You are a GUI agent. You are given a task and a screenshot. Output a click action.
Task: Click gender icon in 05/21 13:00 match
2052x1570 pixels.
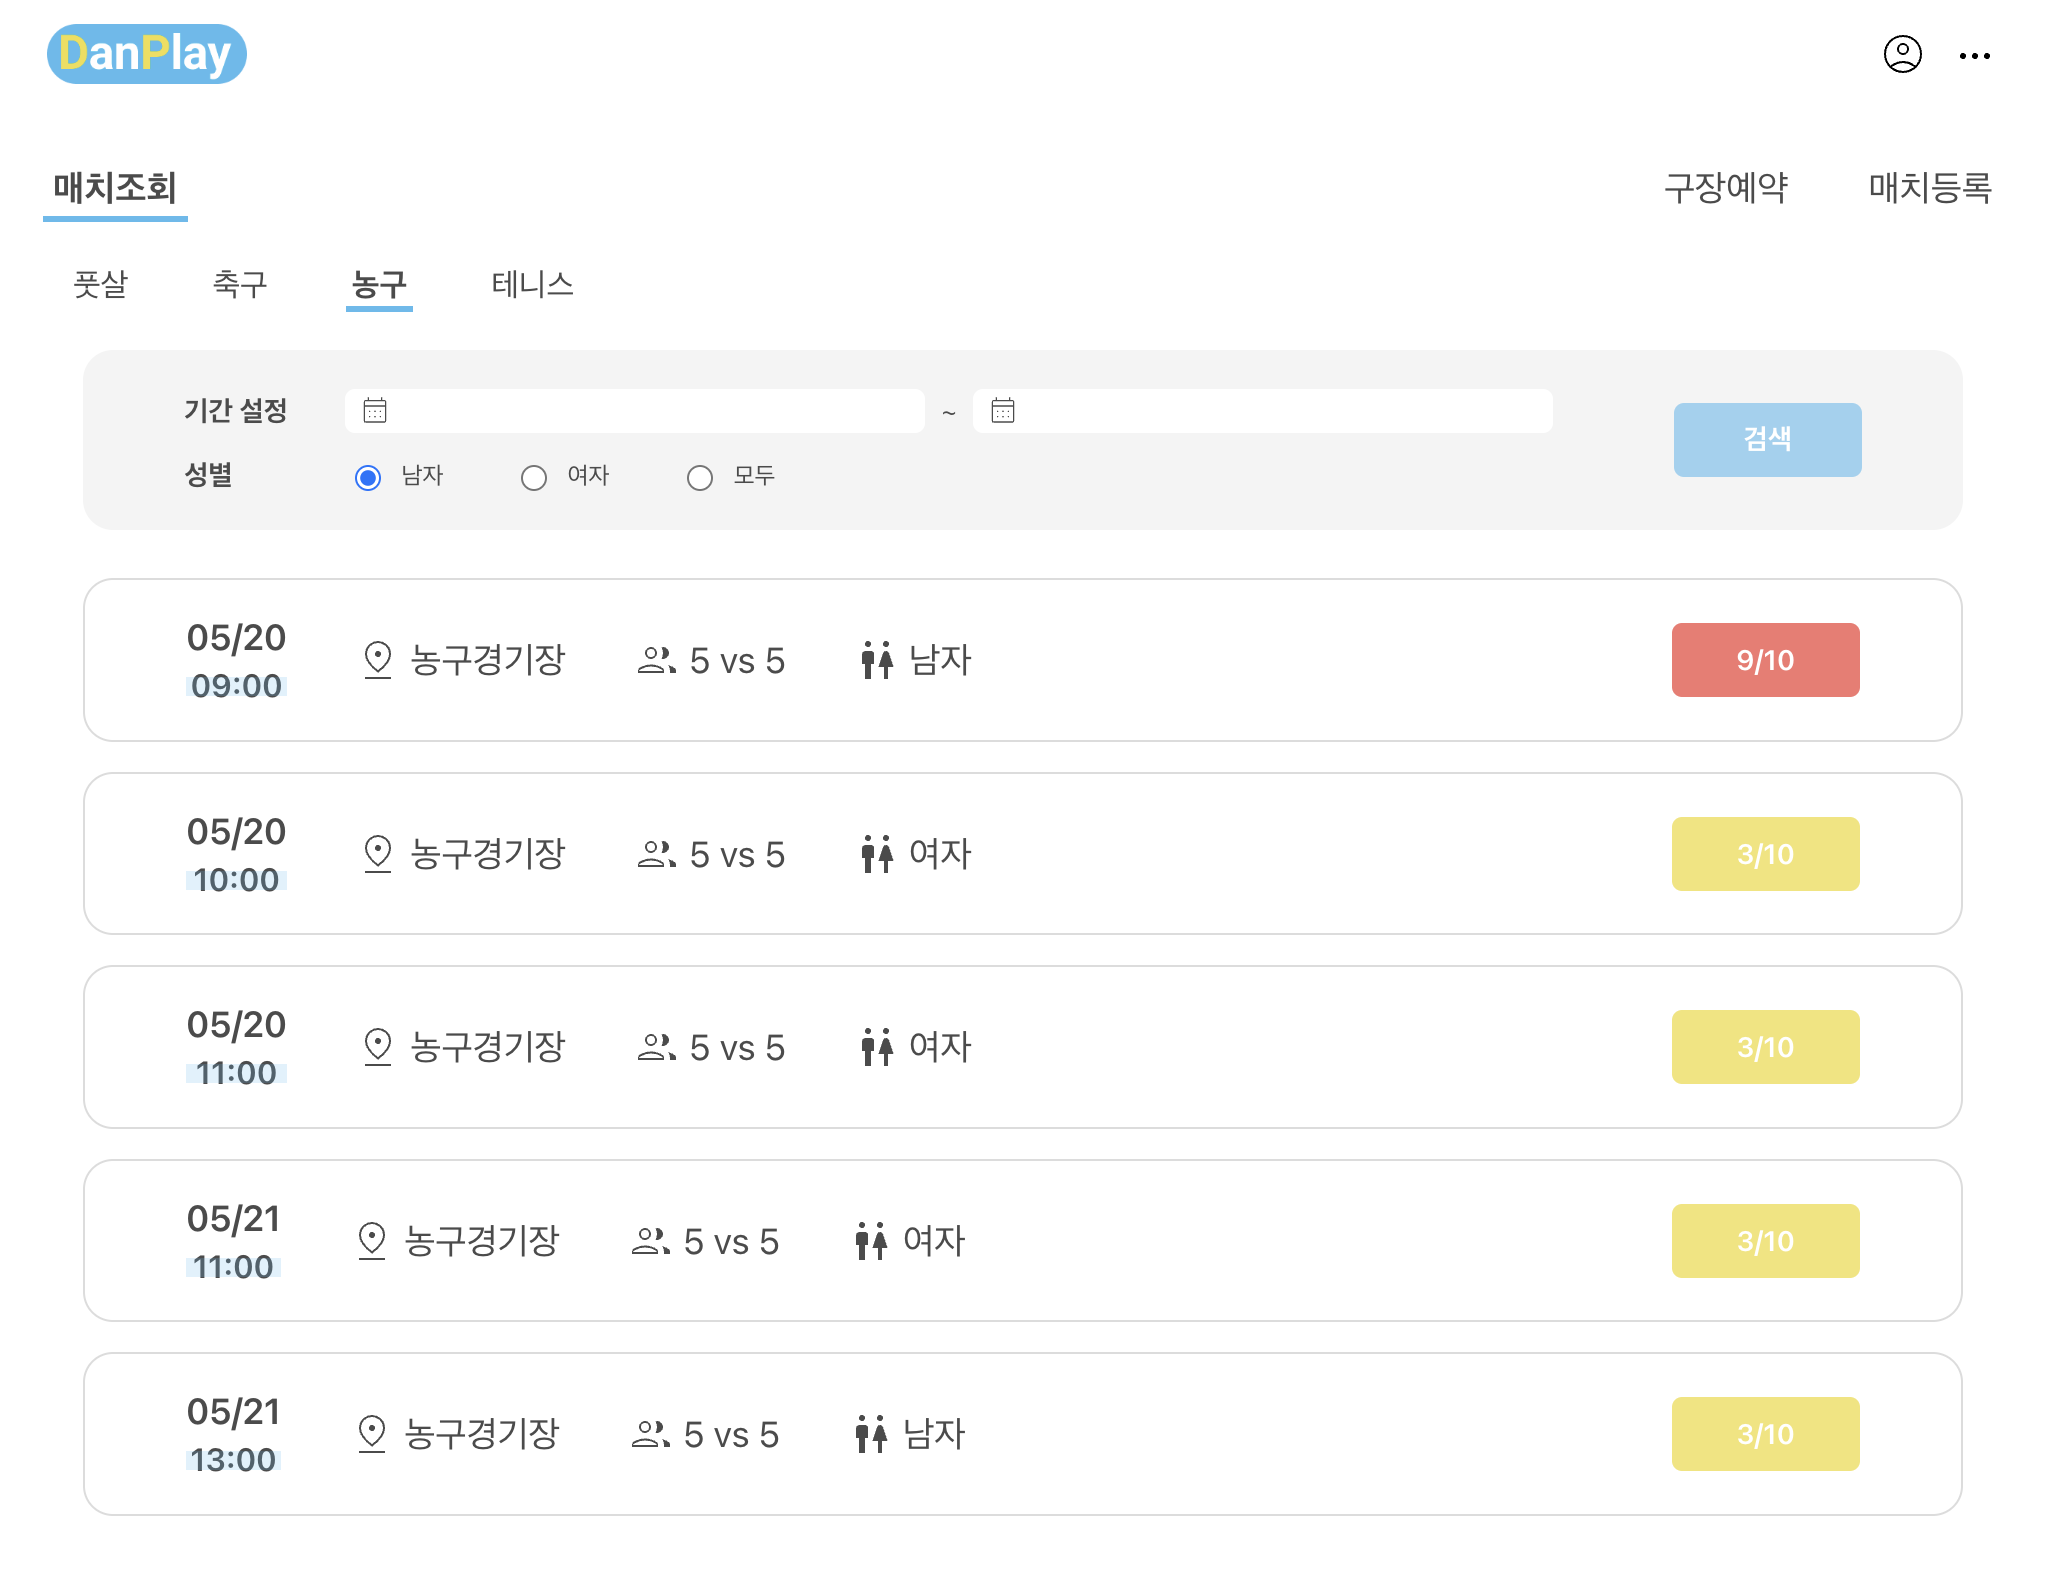pos(871,1434)
